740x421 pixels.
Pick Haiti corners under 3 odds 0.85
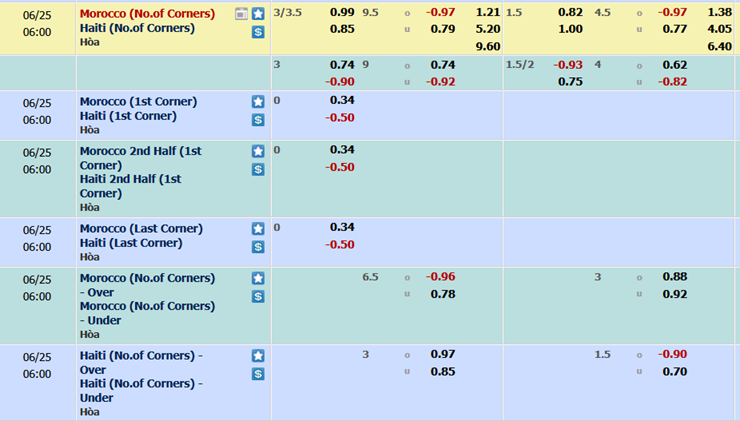[x=443, y=371]
